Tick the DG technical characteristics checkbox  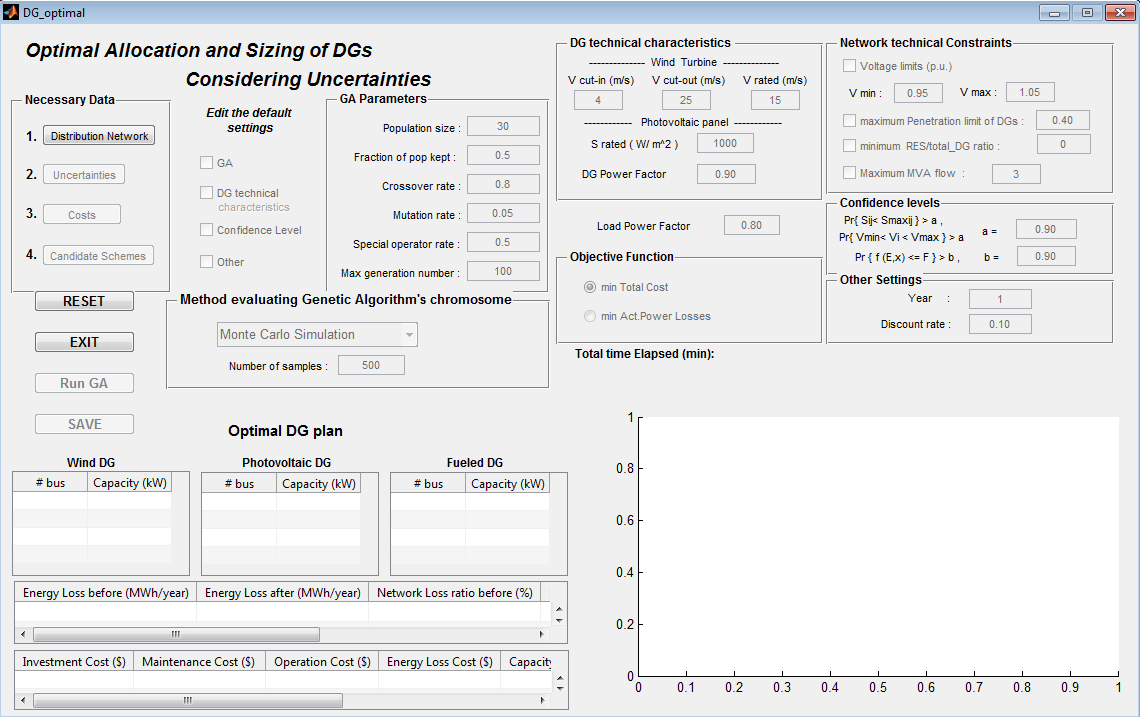pyautogui.click(x=206, y=193)
